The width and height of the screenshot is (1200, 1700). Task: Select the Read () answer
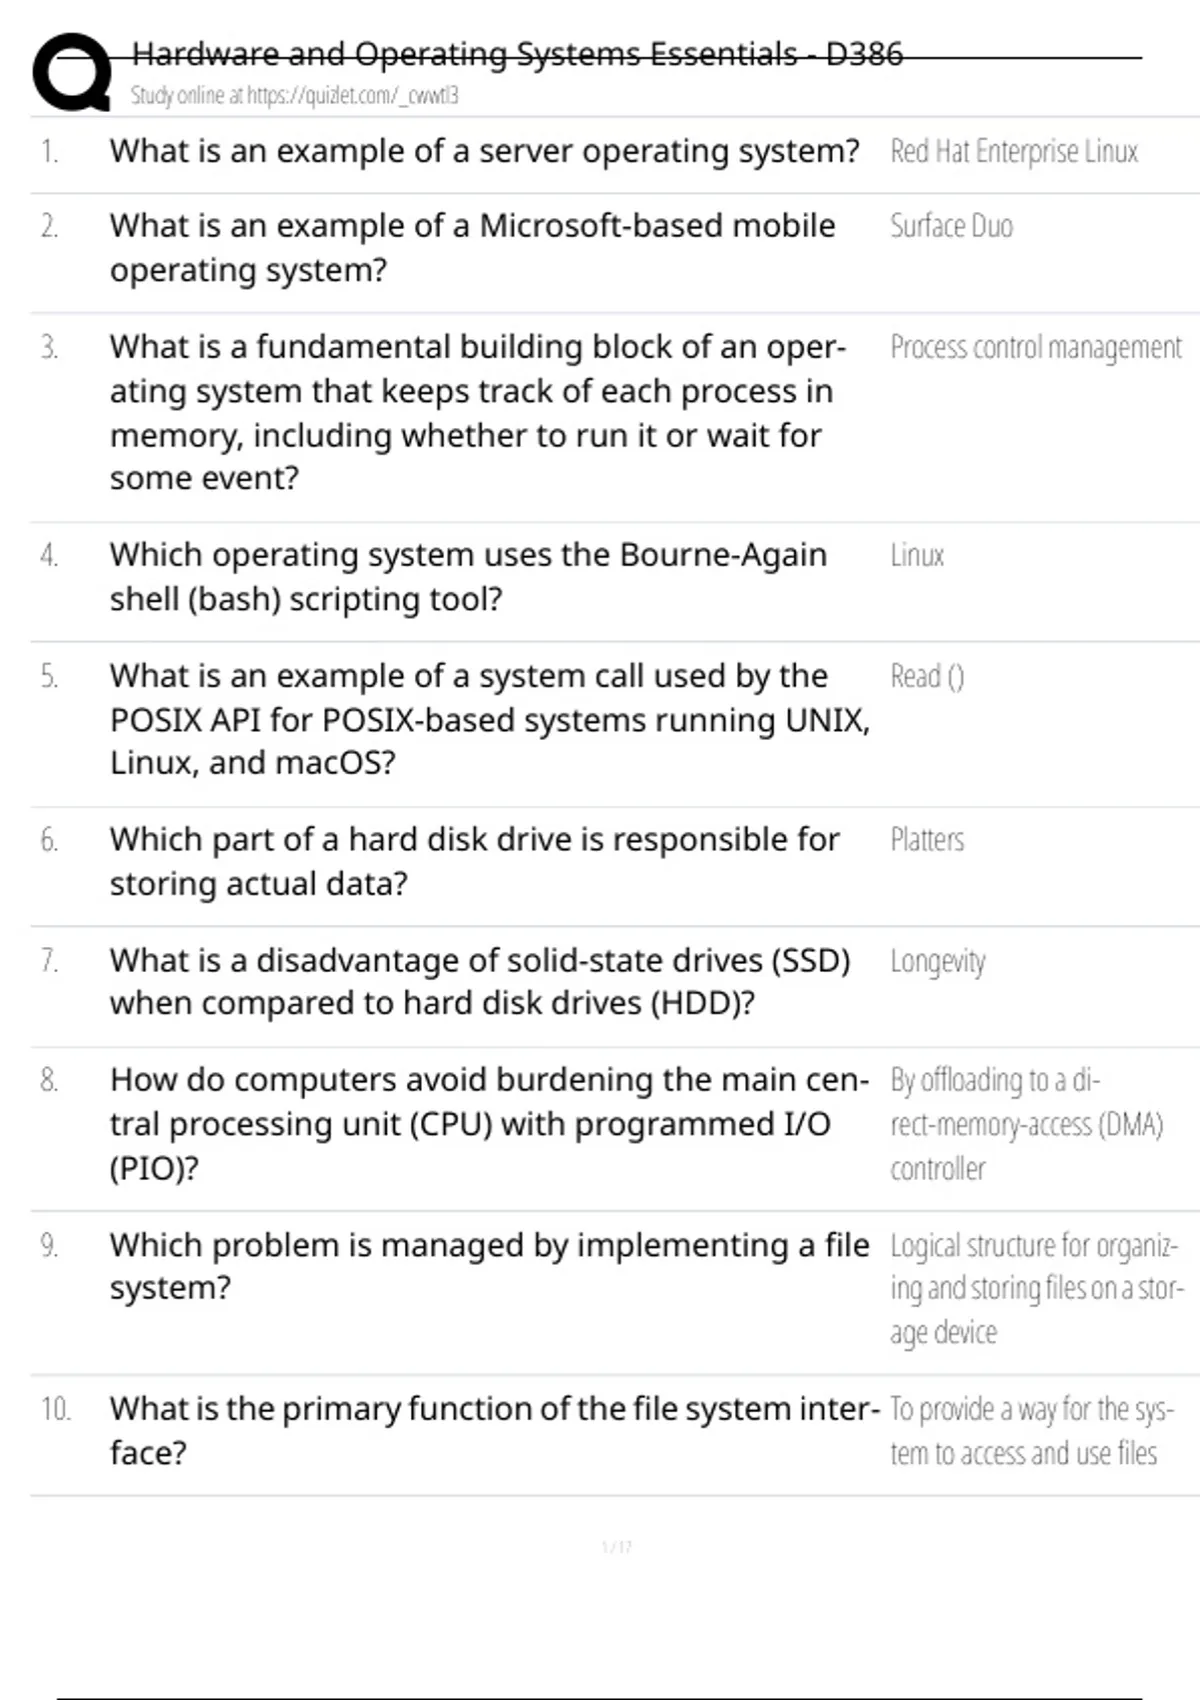point(927,677)
